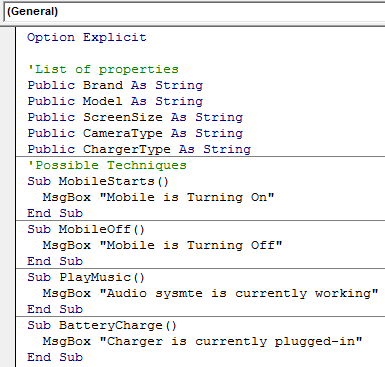Screen dimensions: 385x367
Task: Click line 'Public Brand As String'
Action: click(115, 85)
